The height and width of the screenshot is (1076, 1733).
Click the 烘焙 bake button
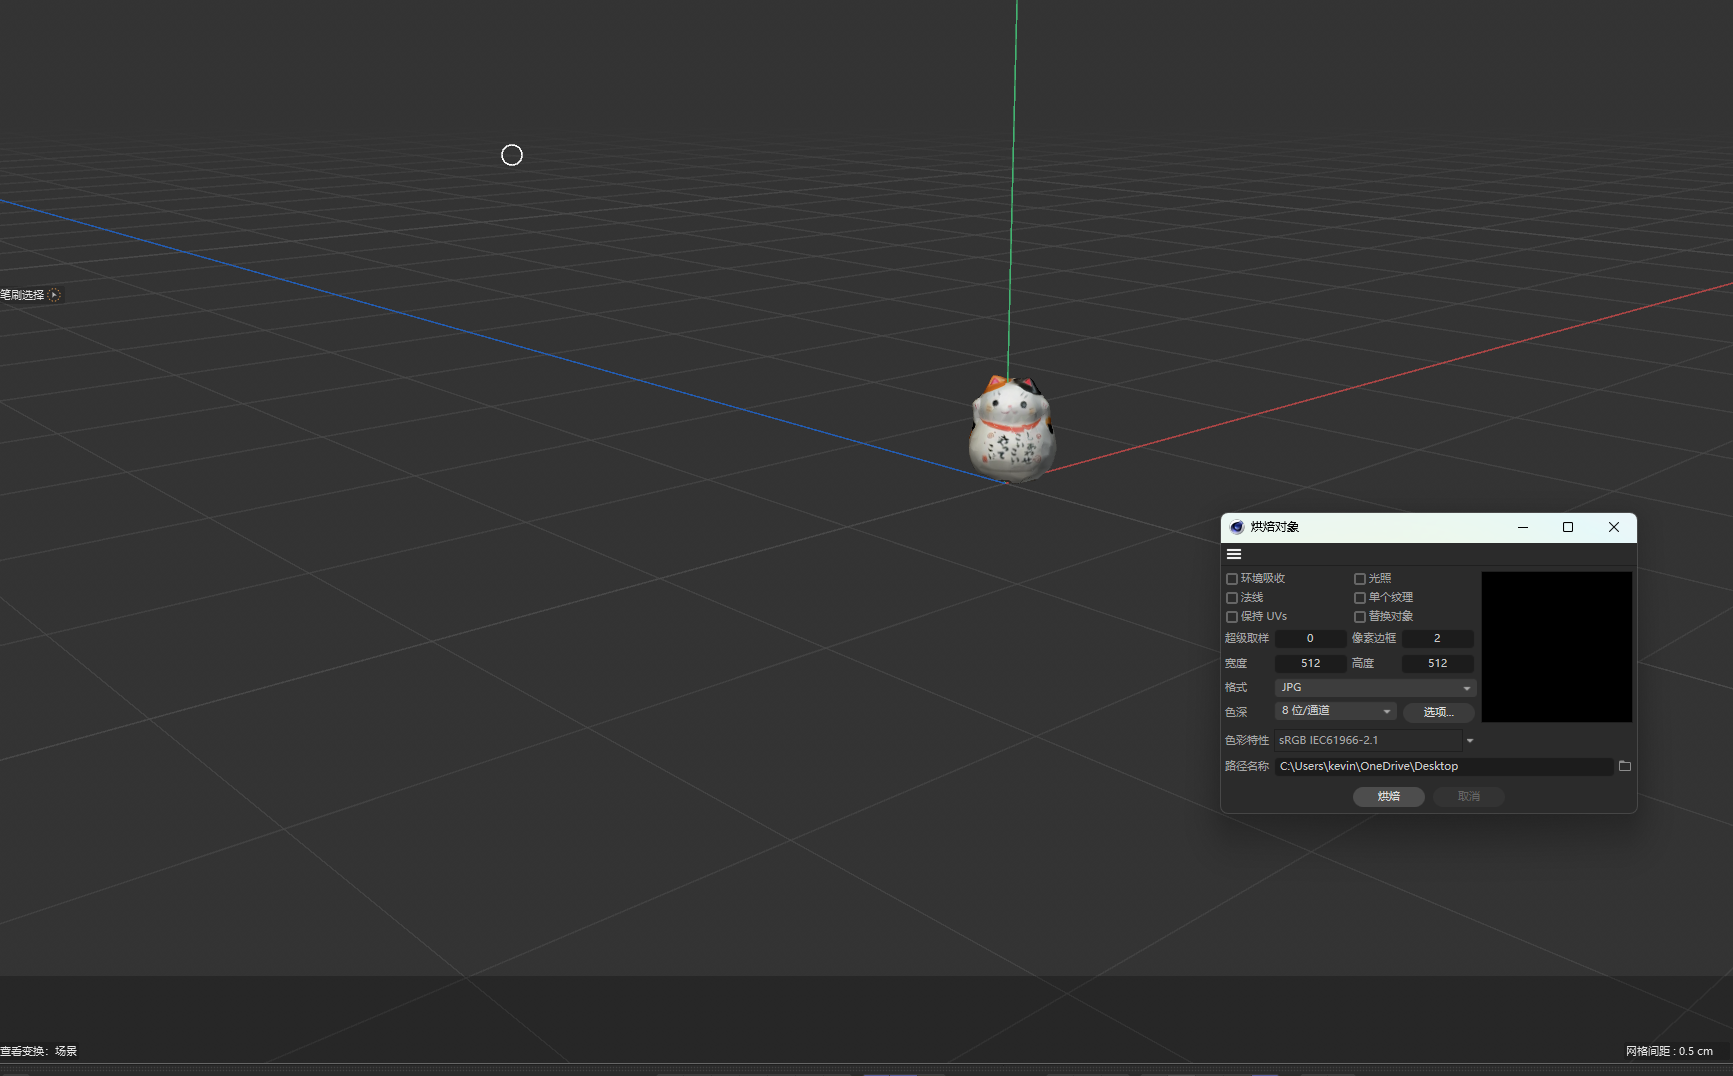point(1388,797)
